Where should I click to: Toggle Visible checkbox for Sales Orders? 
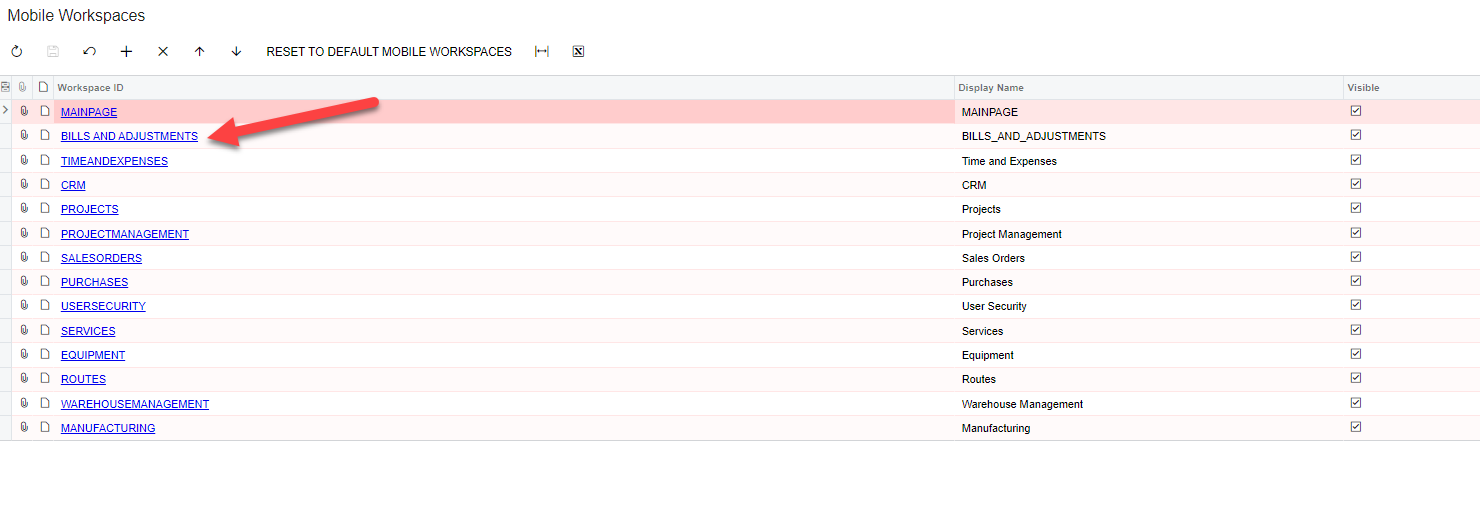1356,257
